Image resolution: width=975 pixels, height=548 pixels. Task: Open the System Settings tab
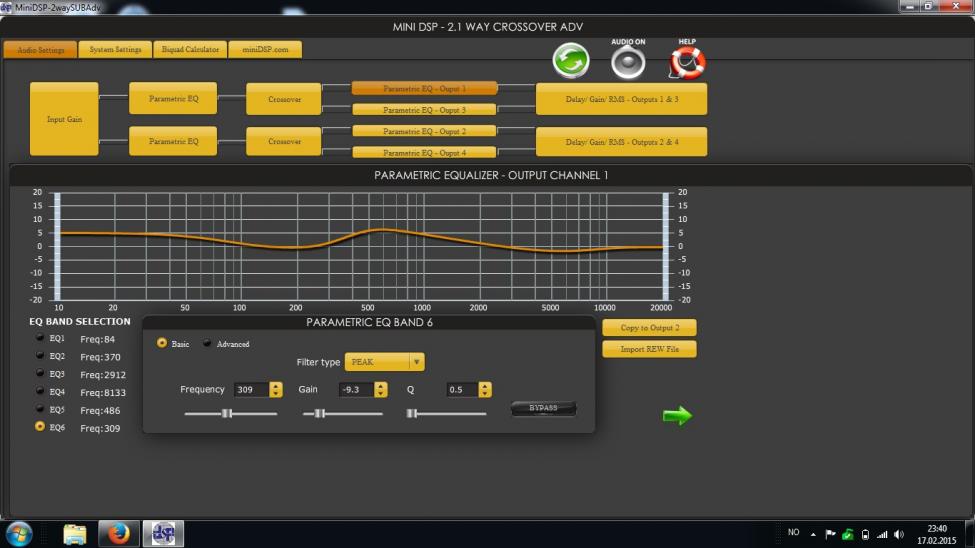[x=115, y=49]
